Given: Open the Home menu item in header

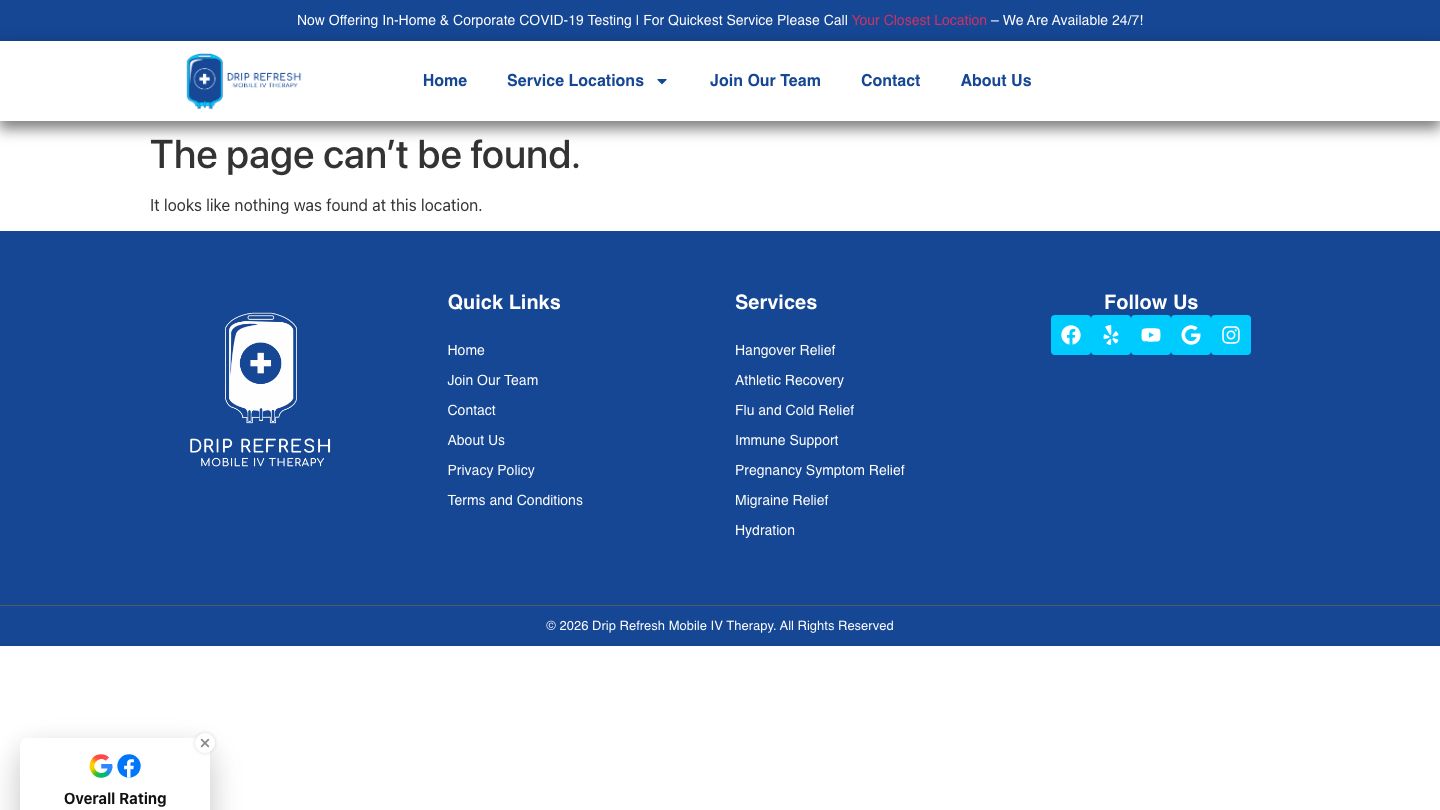Looking at the screenshot, I should 445,81.
